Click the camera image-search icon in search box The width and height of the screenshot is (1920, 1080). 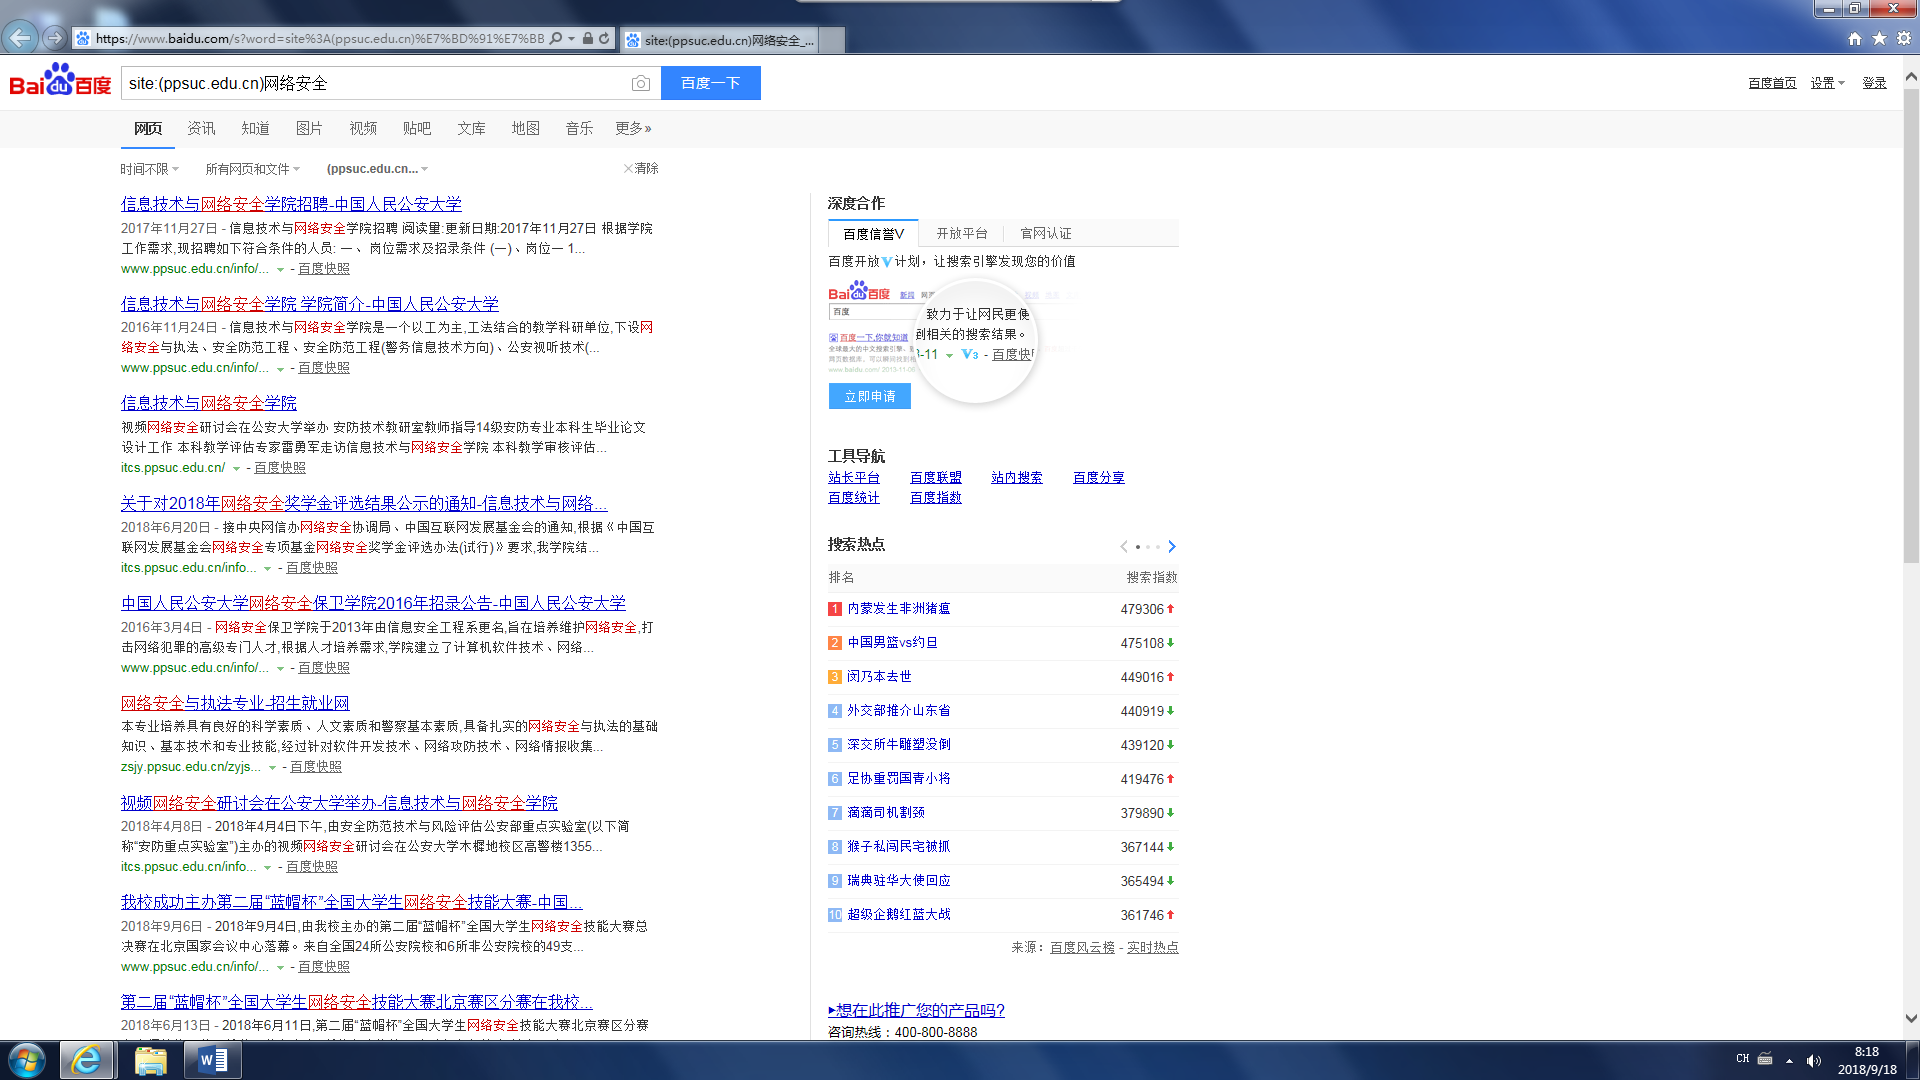click(641, 83)
